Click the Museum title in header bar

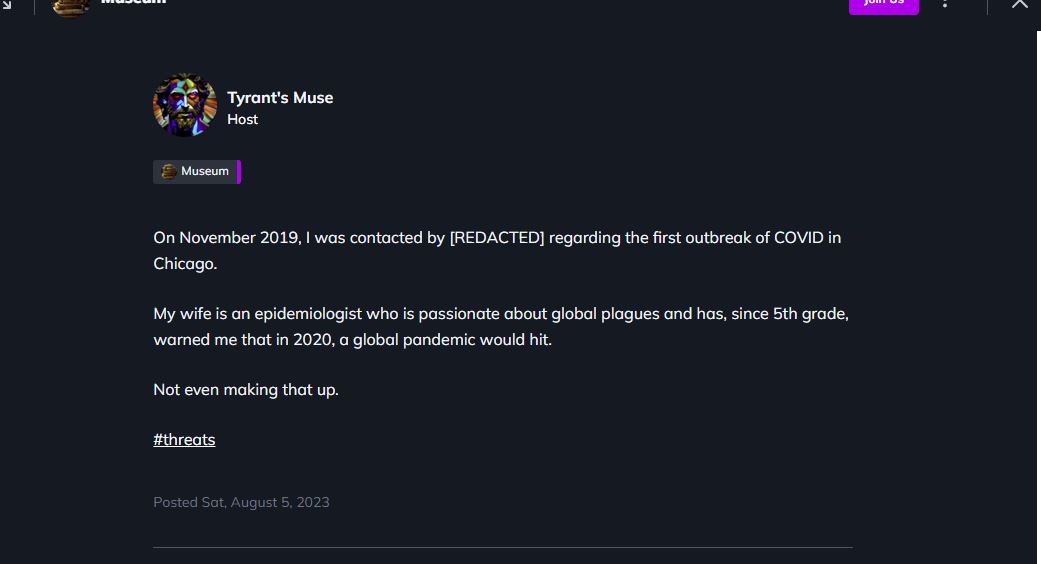133,3
